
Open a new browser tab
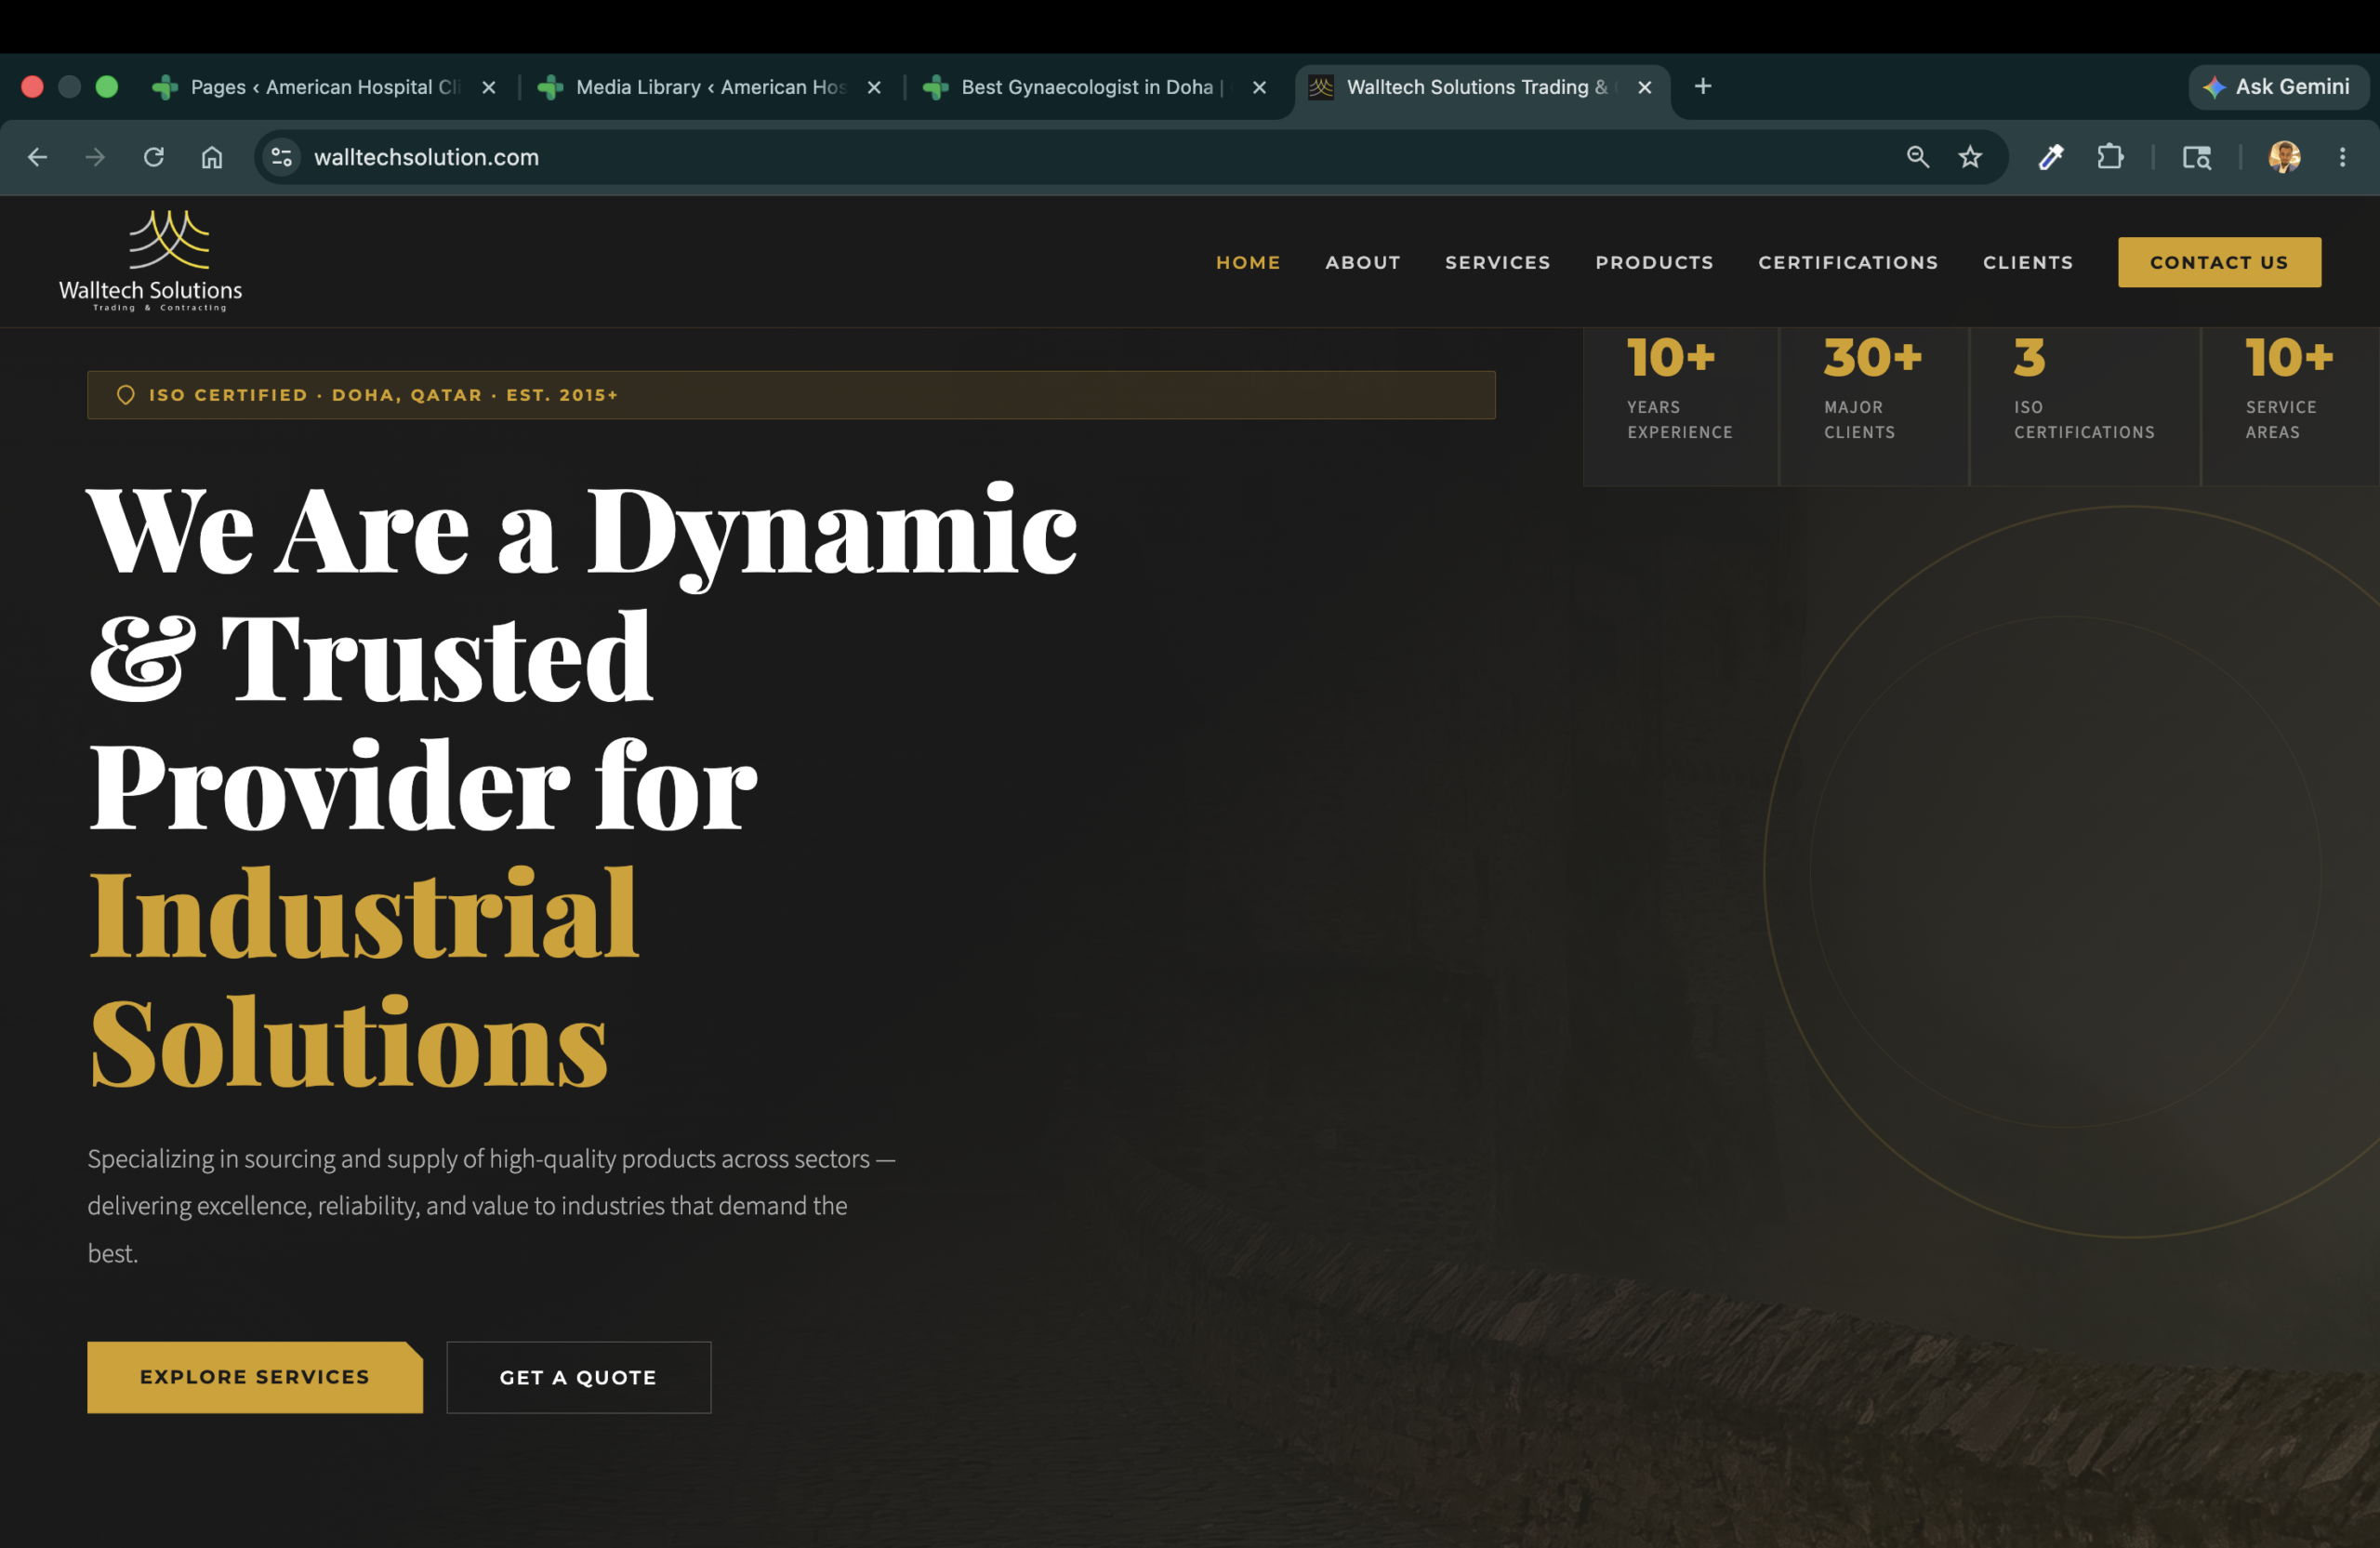pyautogui.click(x=1703, y=87)
